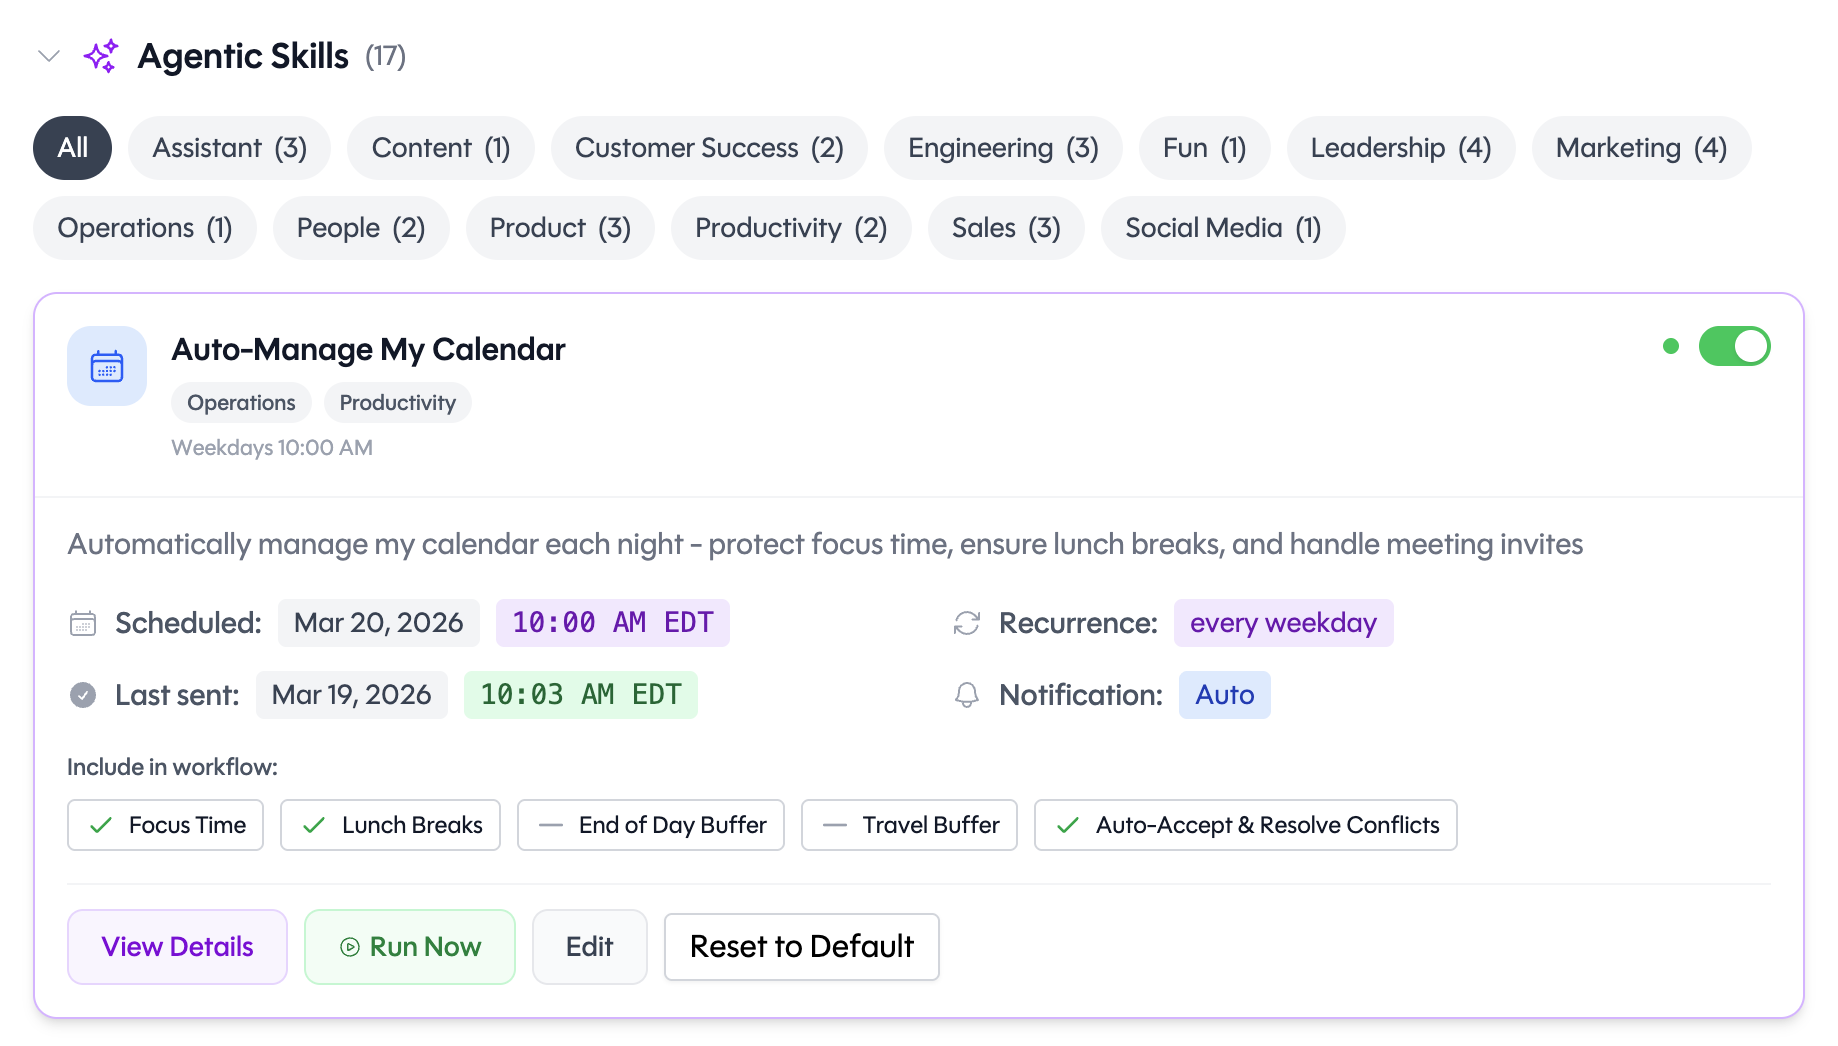This screenshot has width=1838, height=1046.
Task: Open the every weekday recurrence selector
Action: 1283,622
